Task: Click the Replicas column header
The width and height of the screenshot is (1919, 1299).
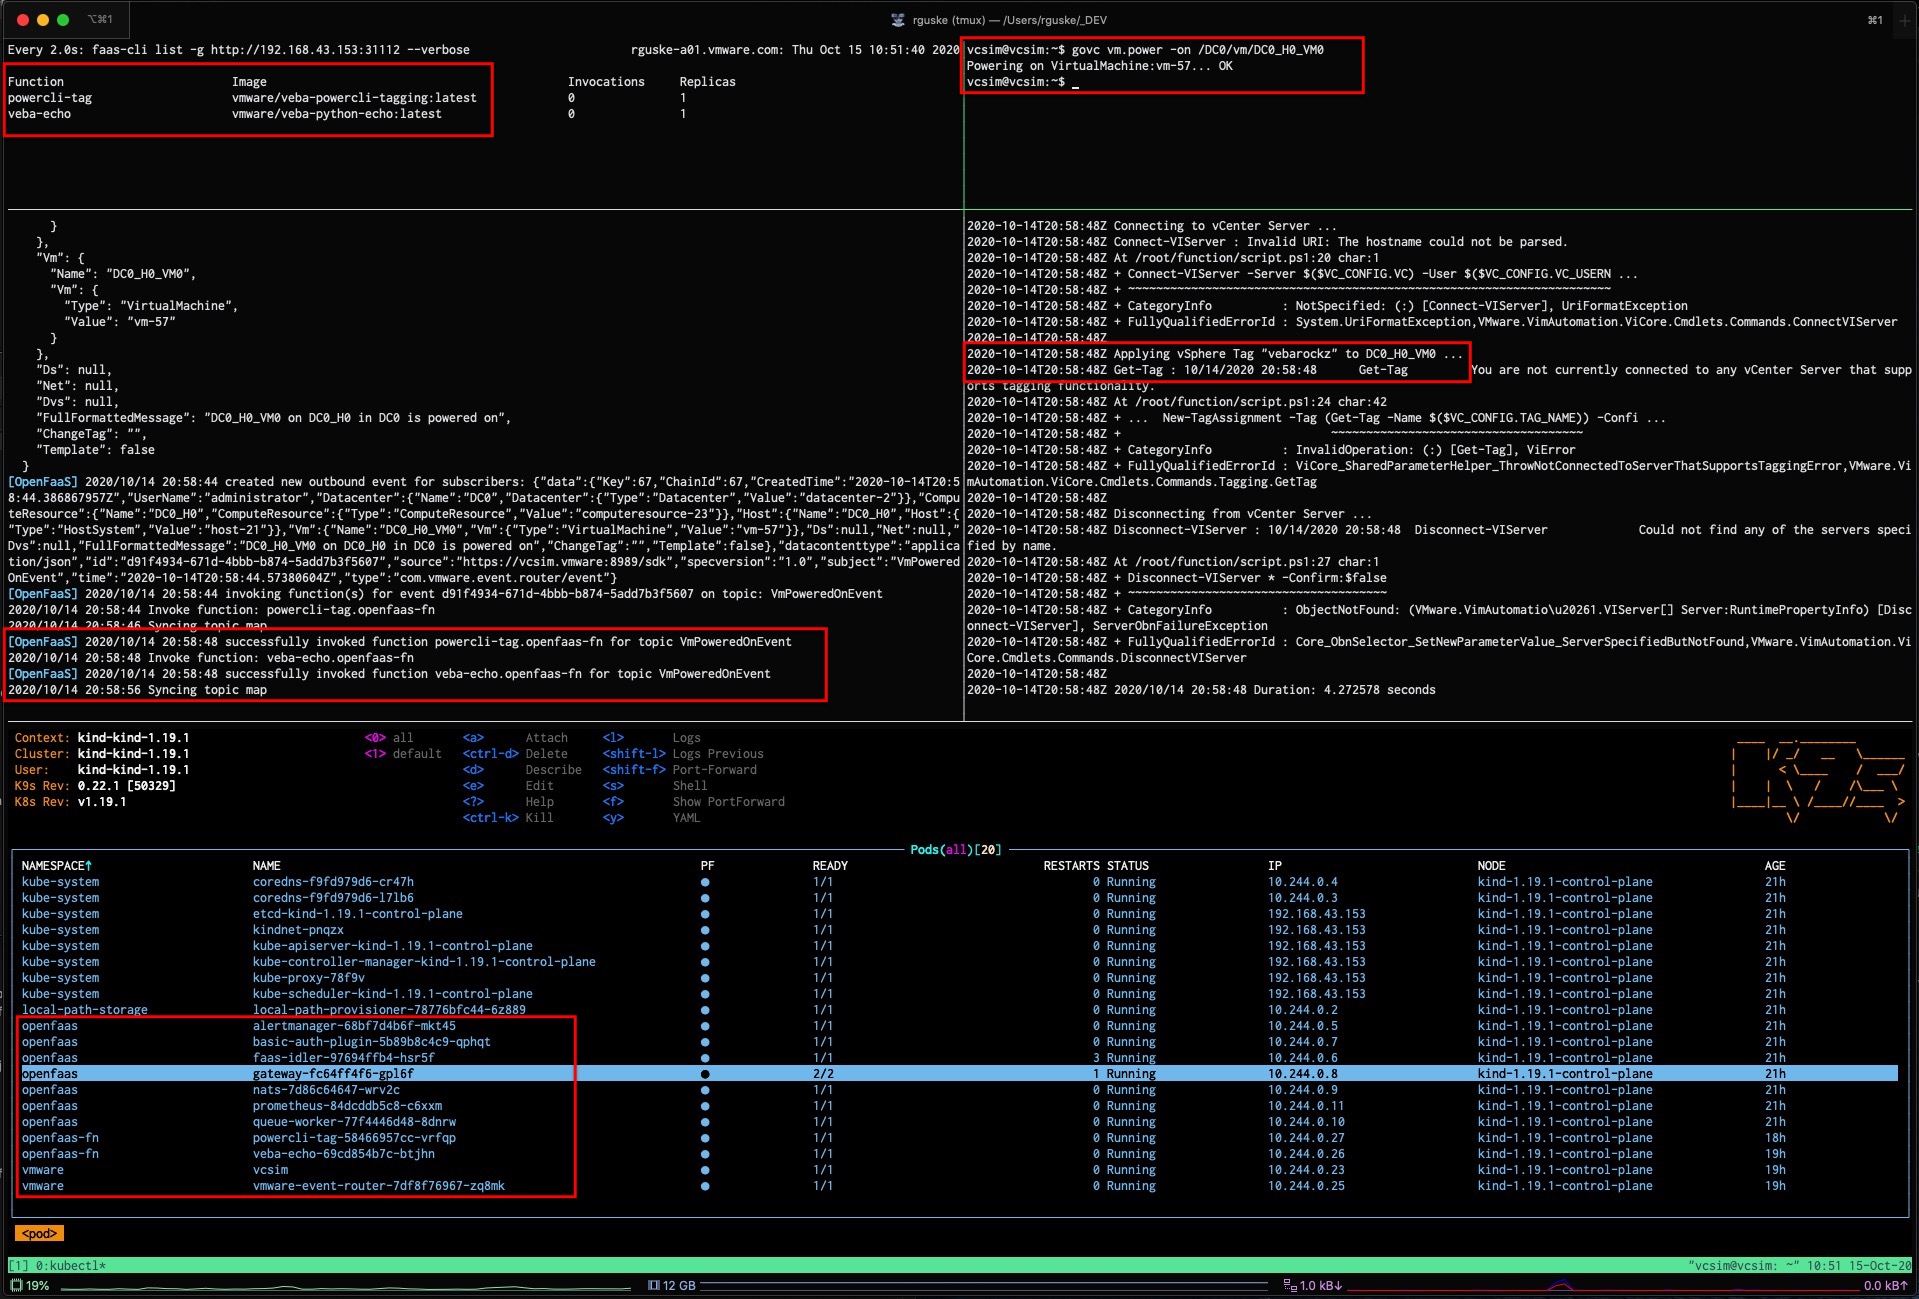Action: pos(707,82)
